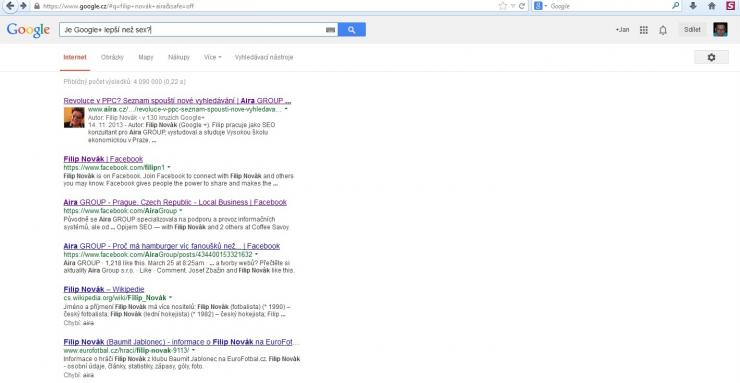The image size is (740, 383).
Task: Open the Google apps grid icon
Action: 643,30
